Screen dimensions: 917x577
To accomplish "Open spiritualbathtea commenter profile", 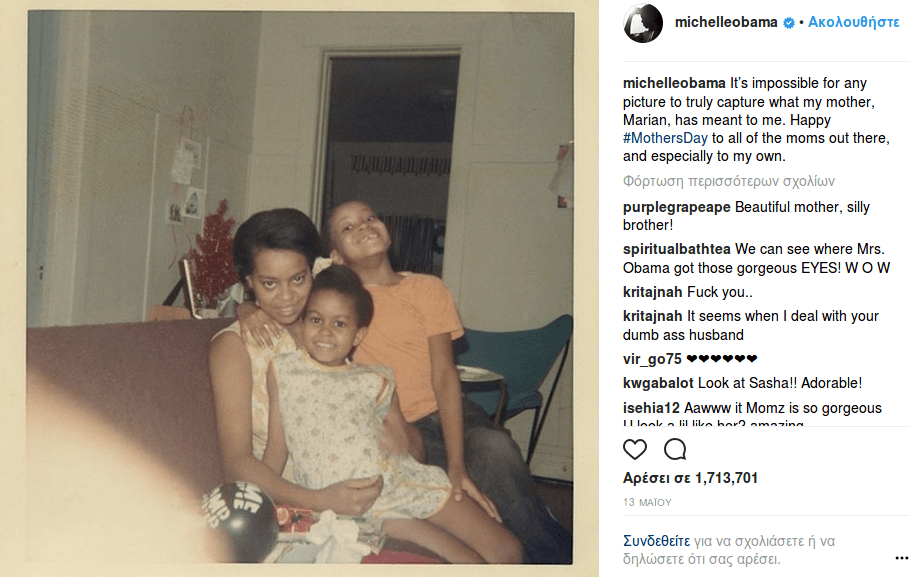I will click(677, 249).
